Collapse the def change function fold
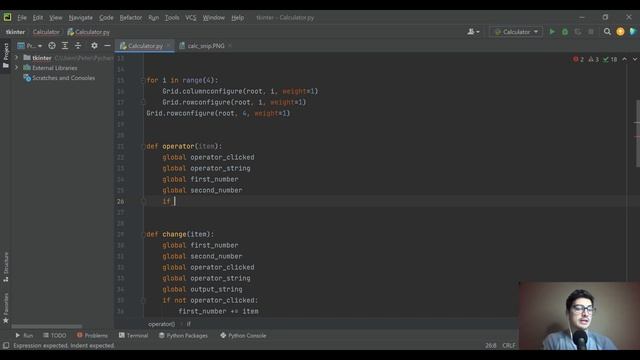This screenshot has height=360, width=640. 143,234
